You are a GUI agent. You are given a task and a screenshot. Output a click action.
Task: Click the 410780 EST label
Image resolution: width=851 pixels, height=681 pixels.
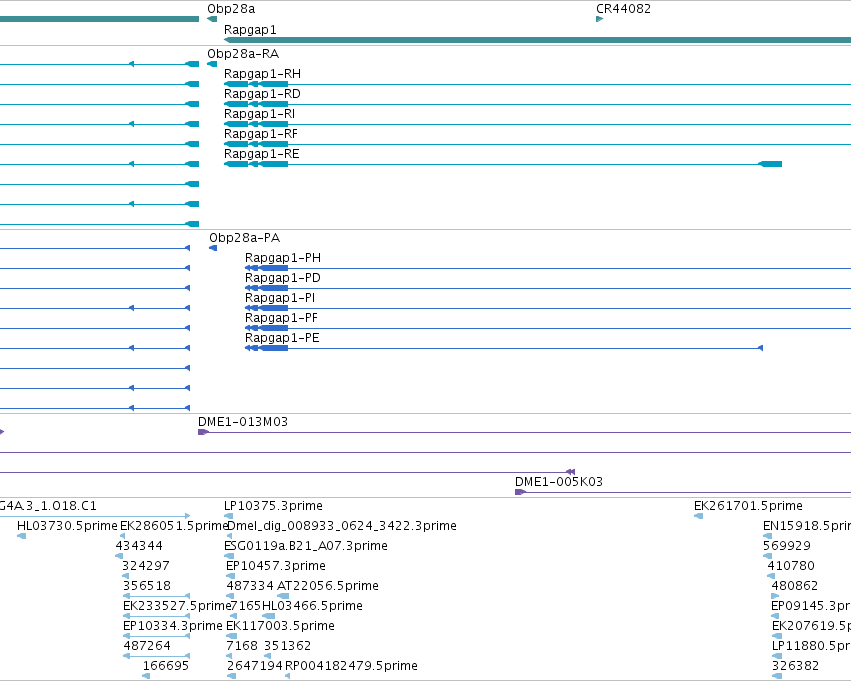tap(791, 566)
